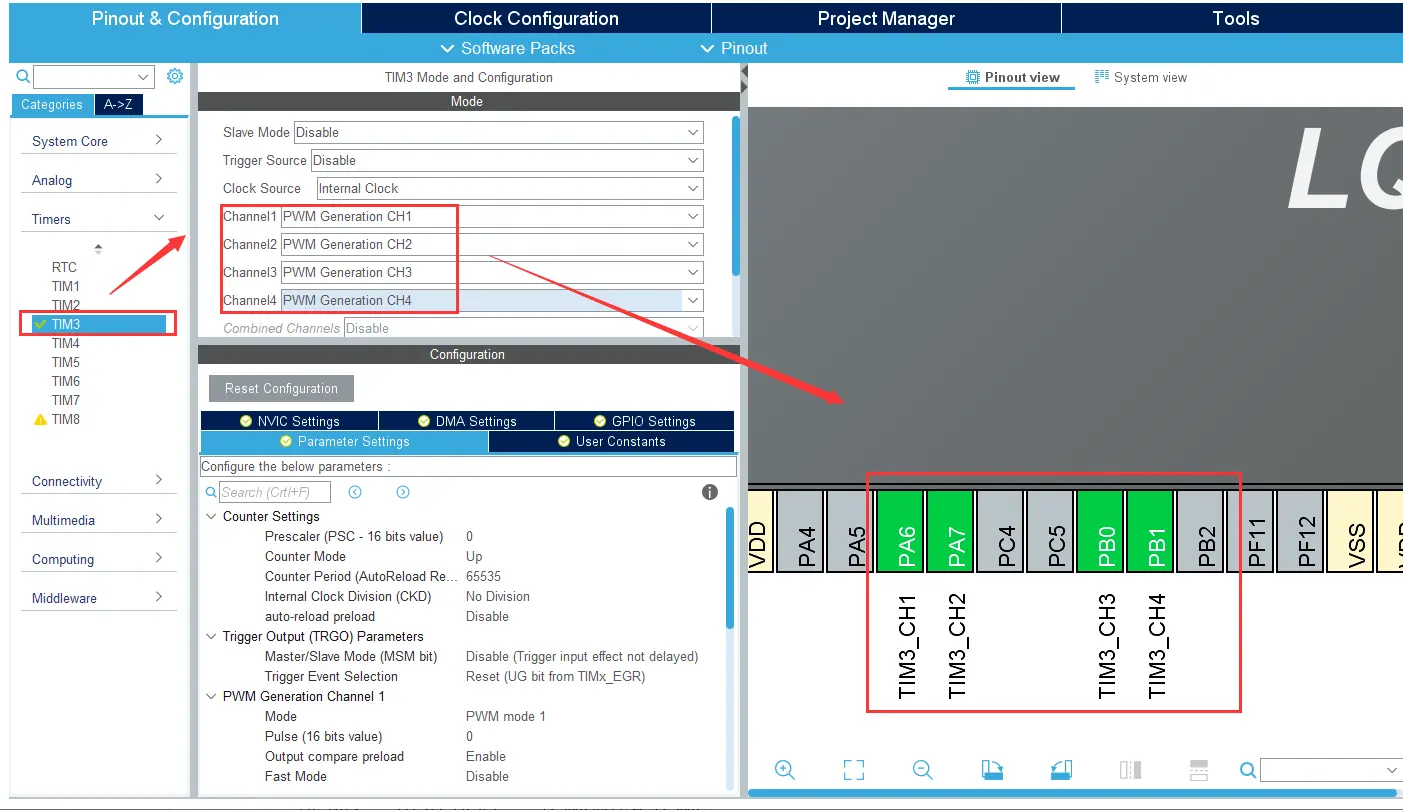Open the DMA Settings tab
Image resolution: width=1403 pixels, height=810 pixels.
tap(466, 421)
